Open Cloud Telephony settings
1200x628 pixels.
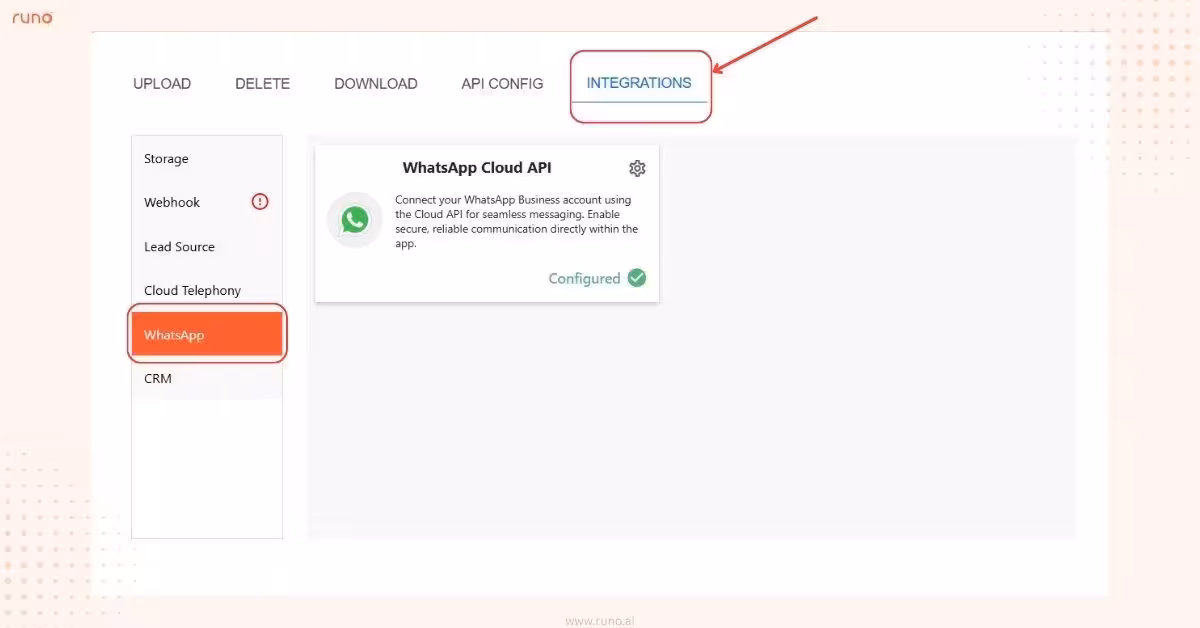pyautogui.click(x=192, y=290)
